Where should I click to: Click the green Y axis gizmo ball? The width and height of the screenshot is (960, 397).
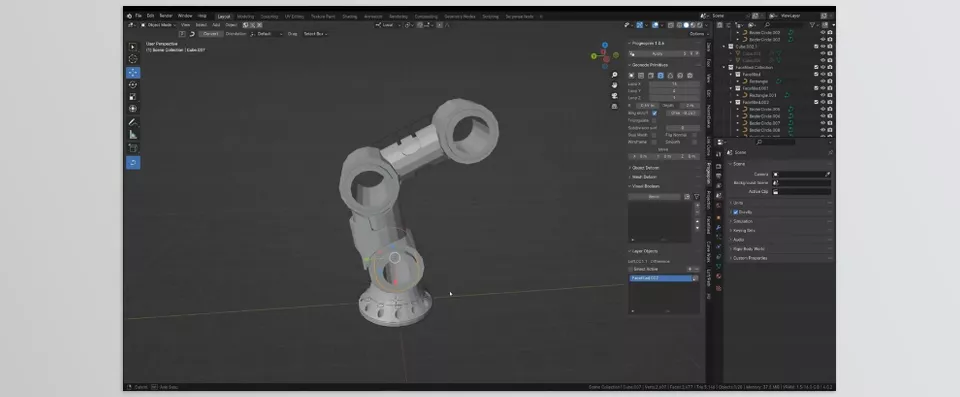coord(593,56)
